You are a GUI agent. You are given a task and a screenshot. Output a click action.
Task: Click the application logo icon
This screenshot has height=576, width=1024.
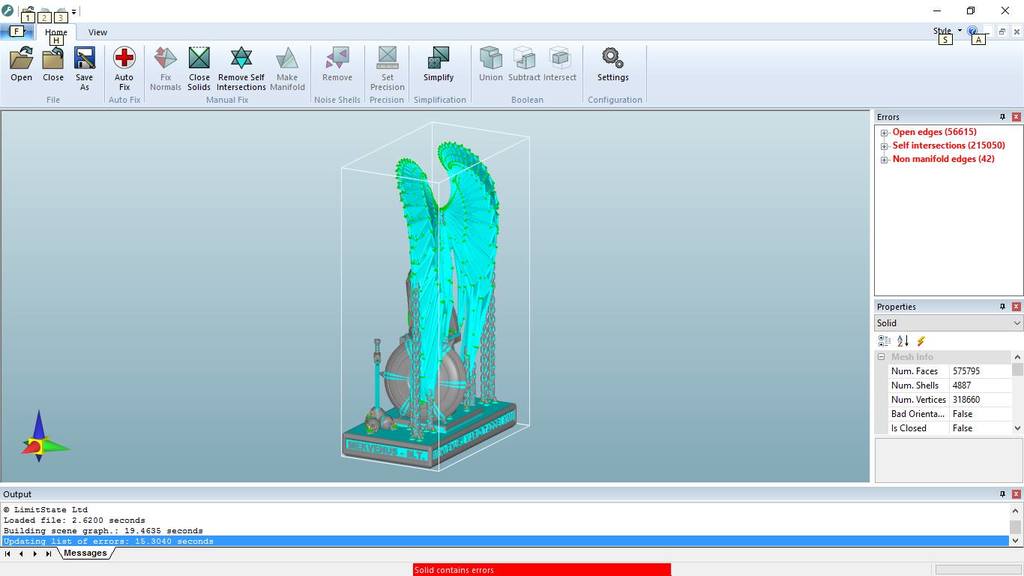click(x=8, y=10)
